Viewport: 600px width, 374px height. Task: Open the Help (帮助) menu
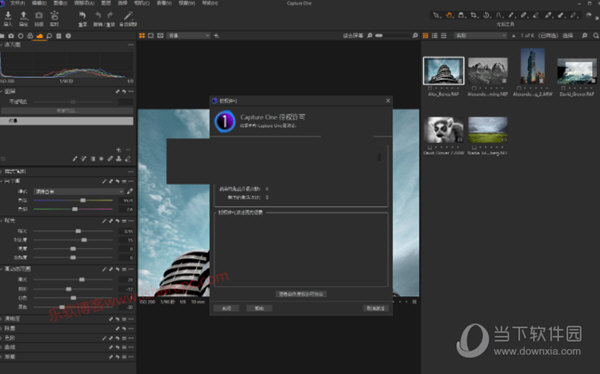click(210, 3)
